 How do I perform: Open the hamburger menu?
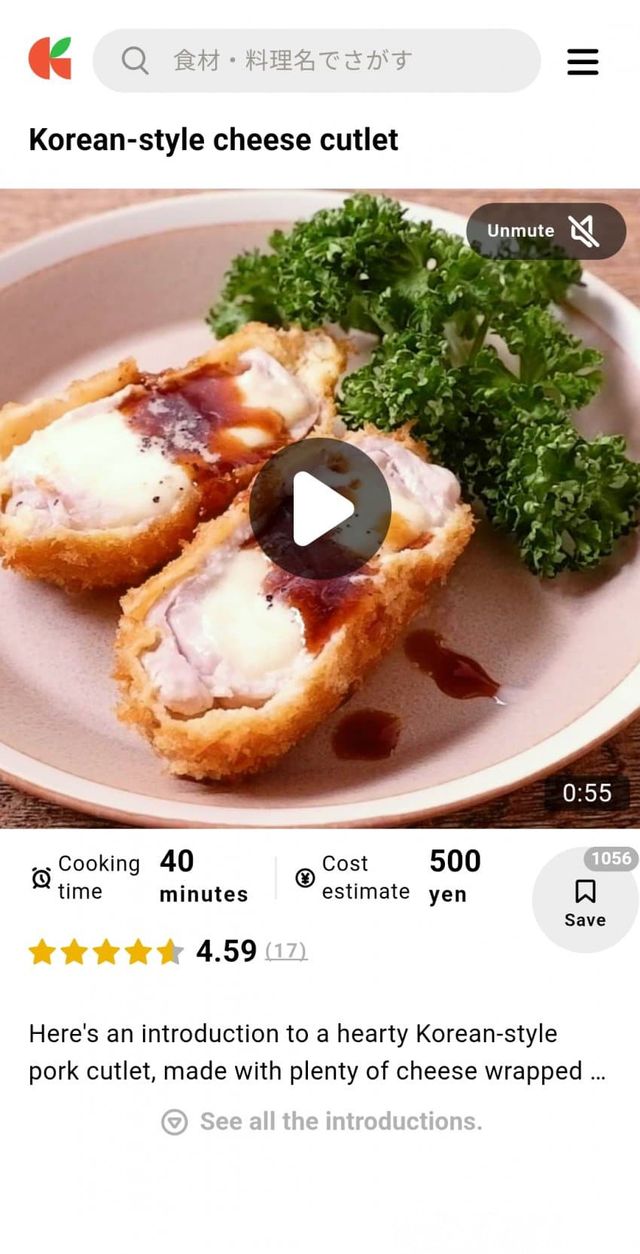(583, 61)
